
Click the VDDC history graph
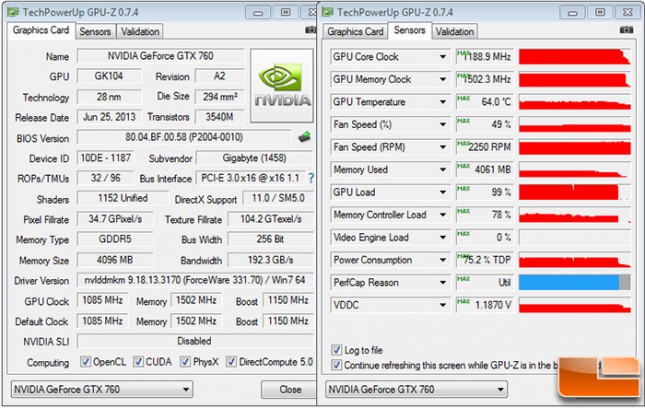click(575, 305)
